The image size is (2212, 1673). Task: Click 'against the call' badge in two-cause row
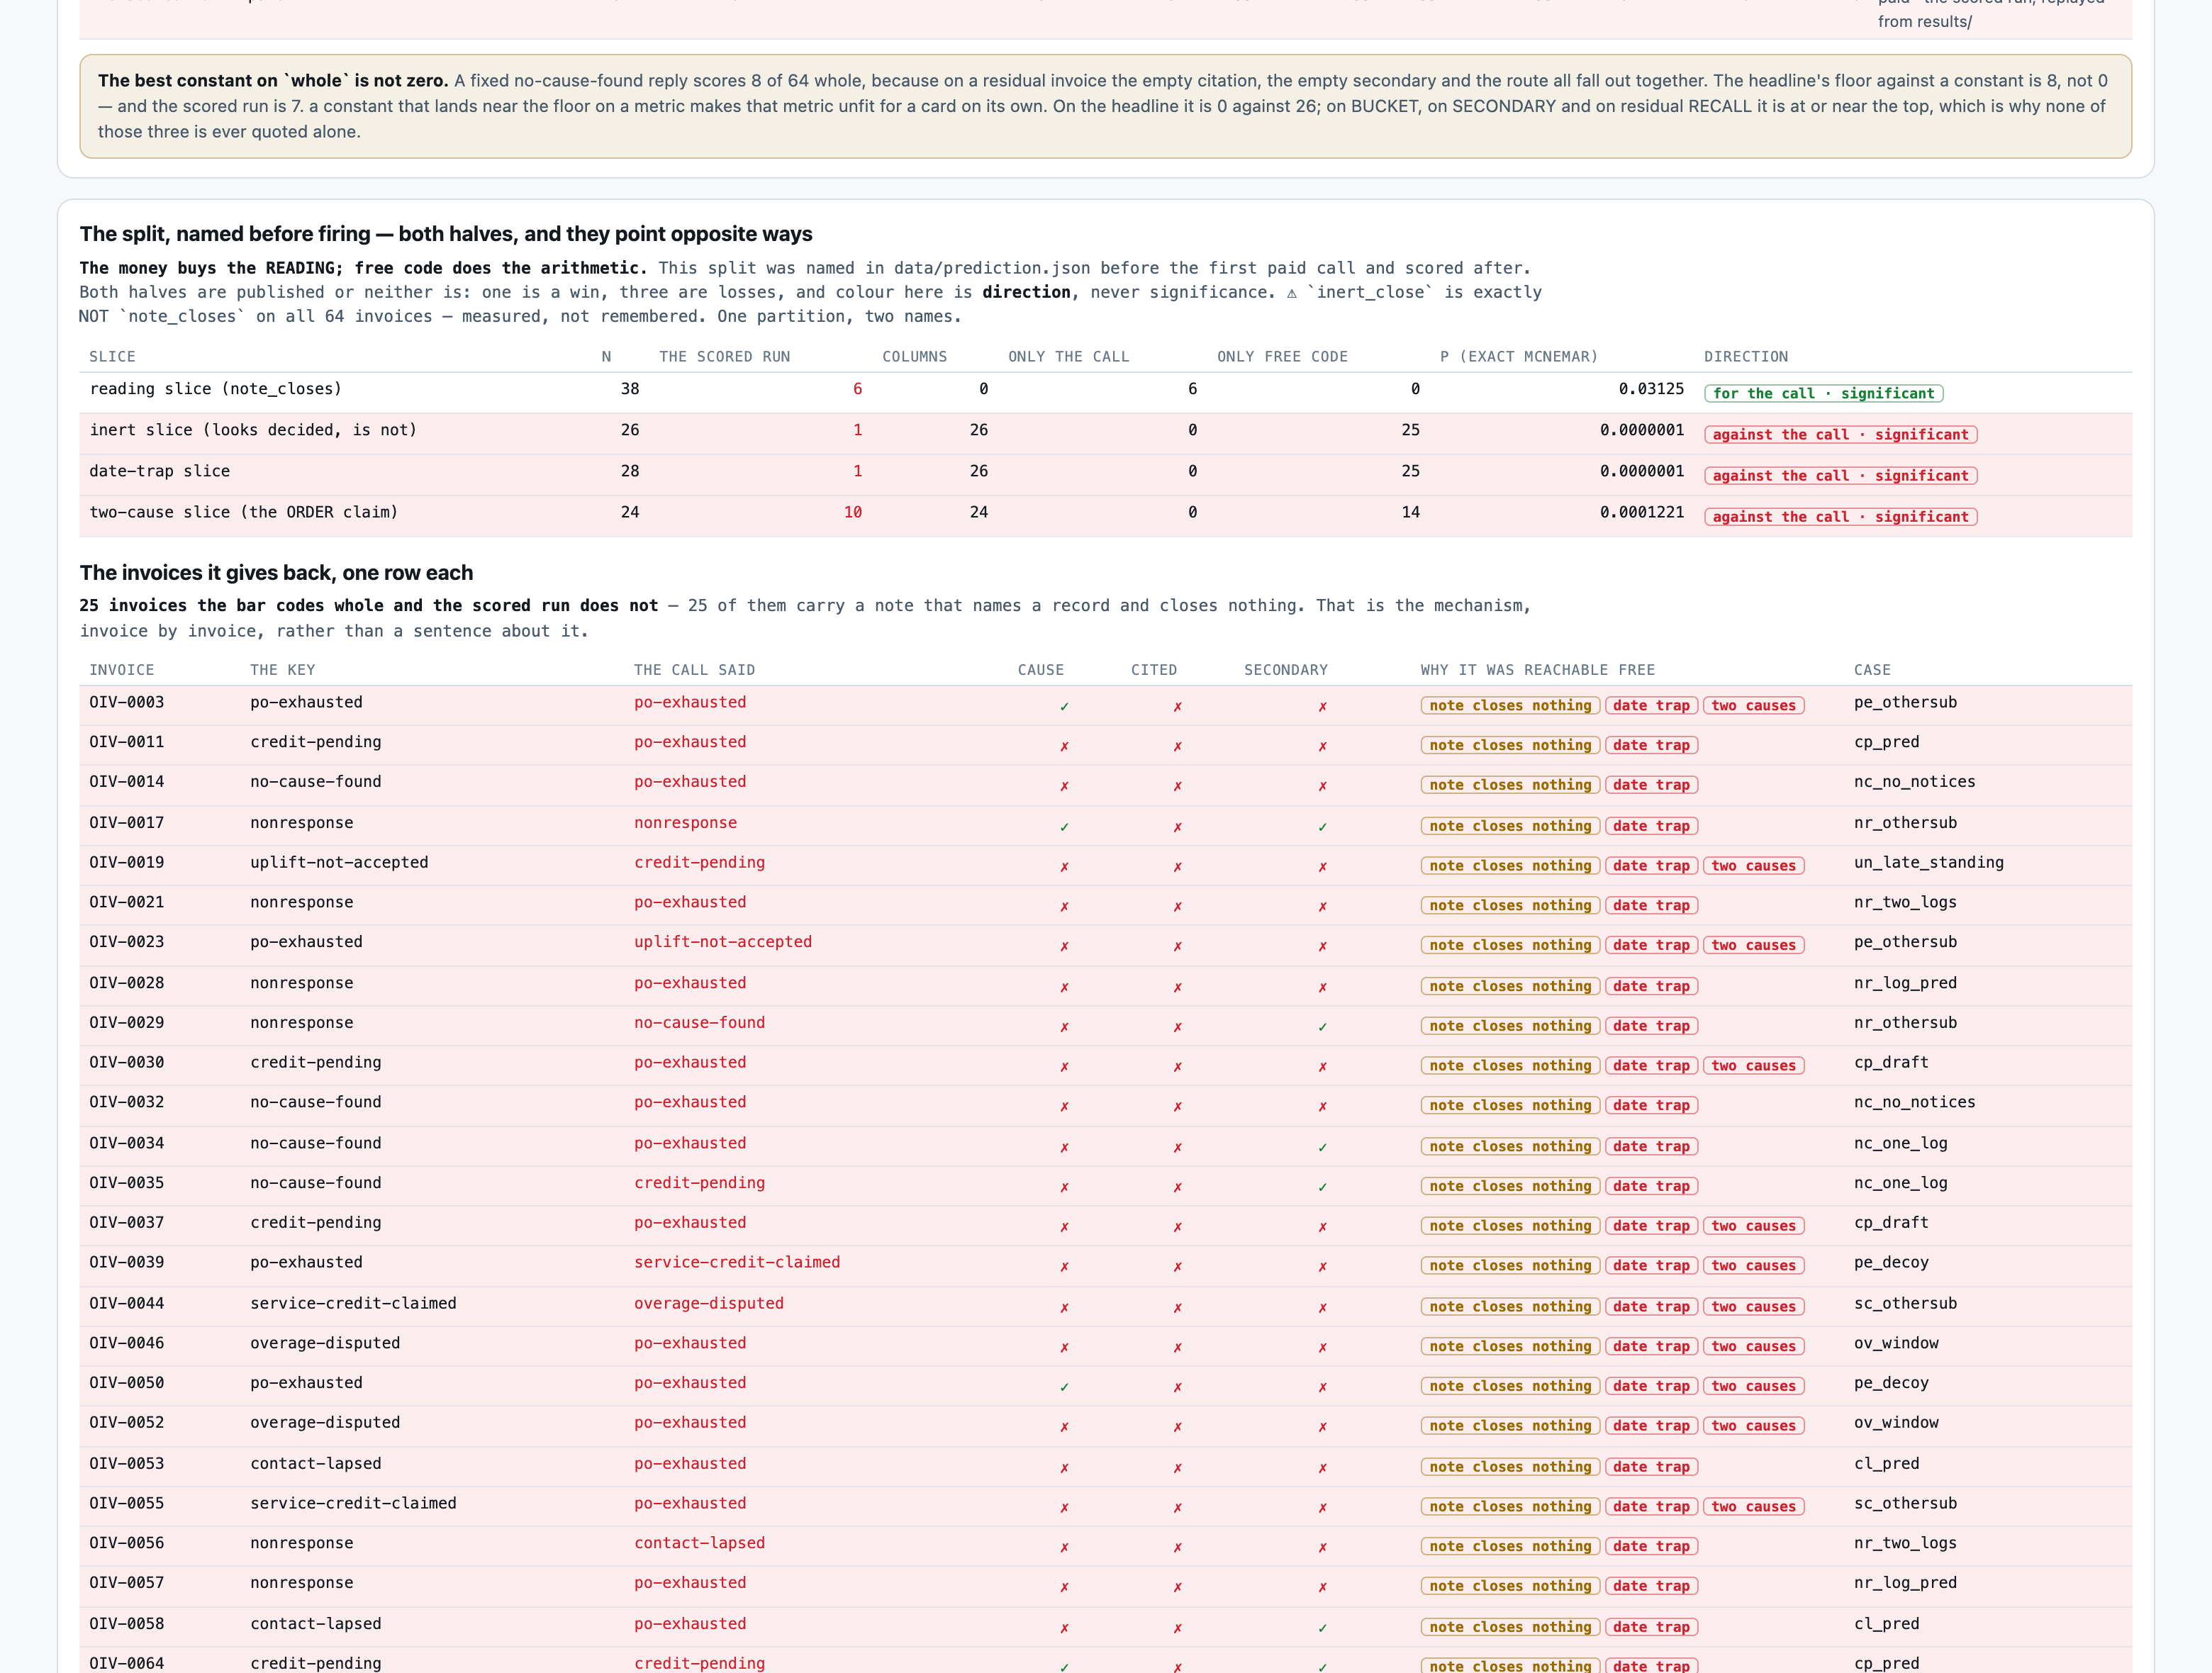(1840, 517)
